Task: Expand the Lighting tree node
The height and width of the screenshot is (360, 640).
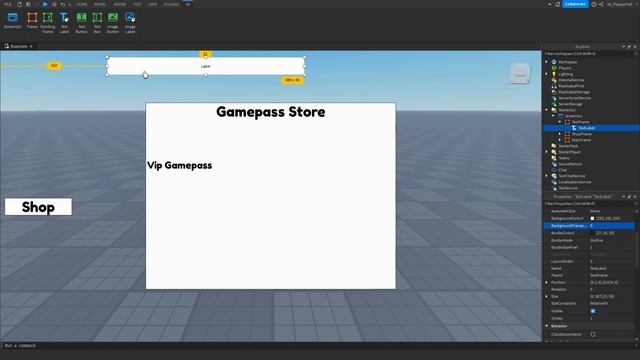Action: pyautogui.click(x=547, y=74)
